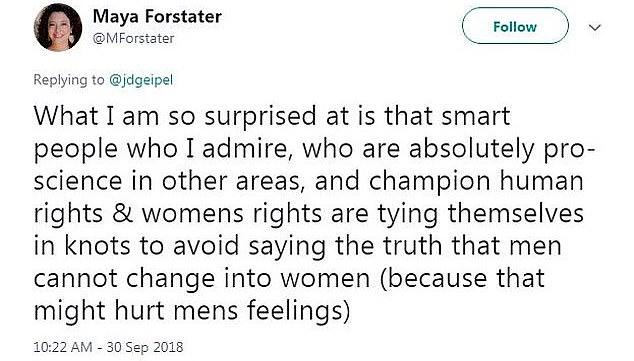
Task: Click the word 'champion' in the tweet
Action: click(429, 183)
